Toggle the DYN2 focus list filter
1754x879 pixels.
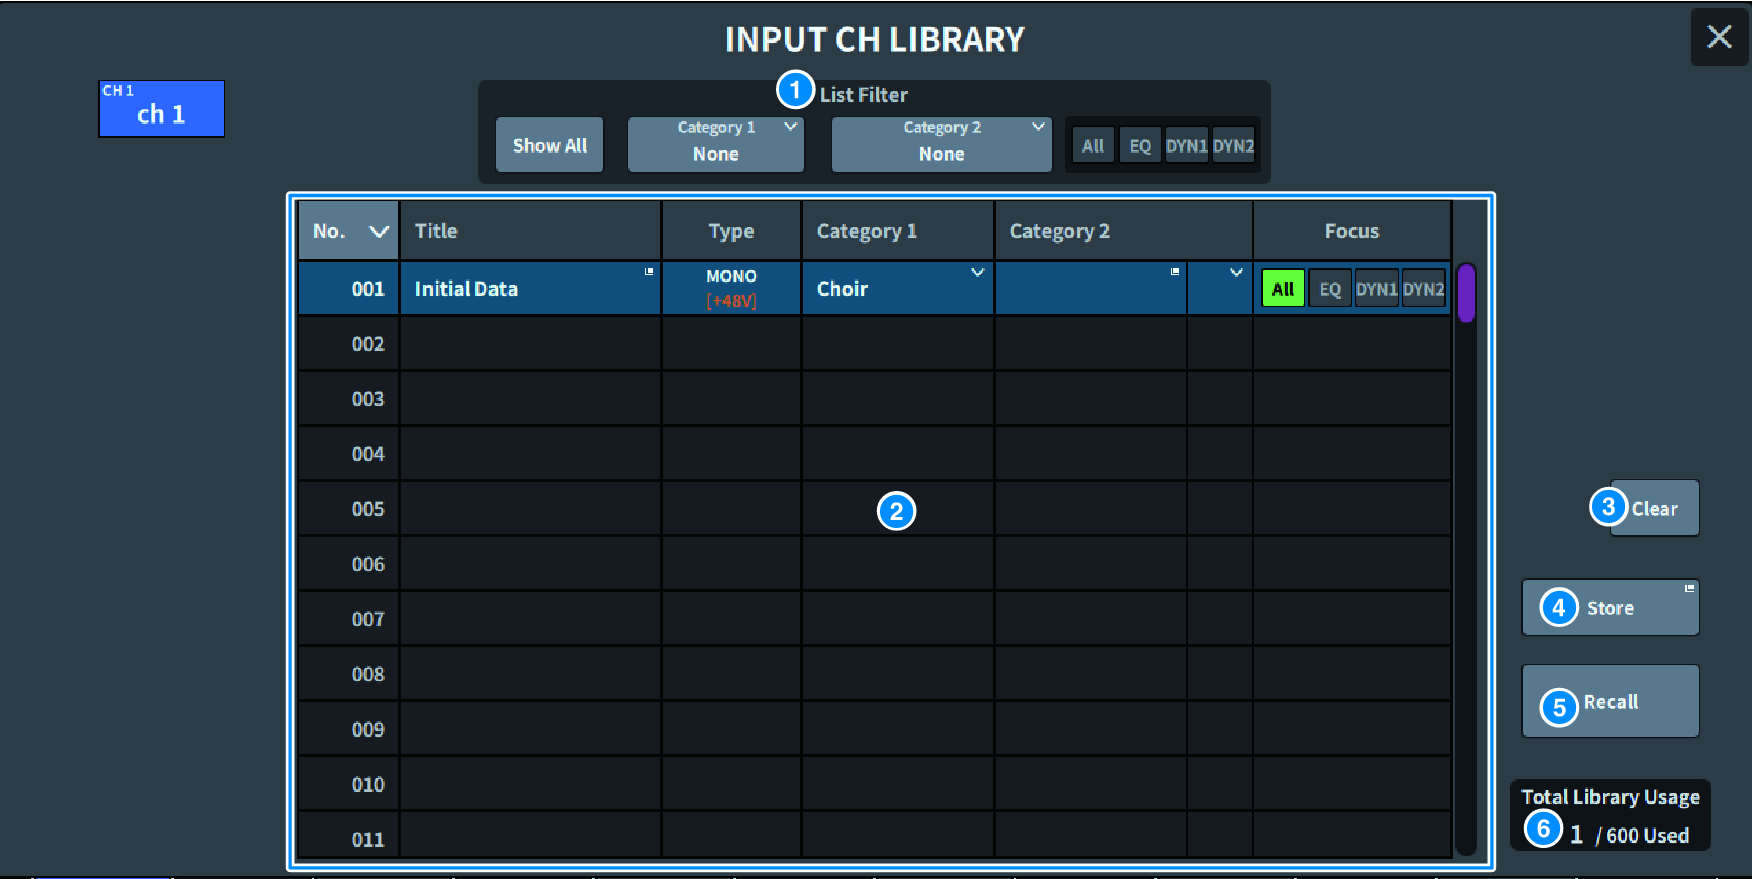1233,146
